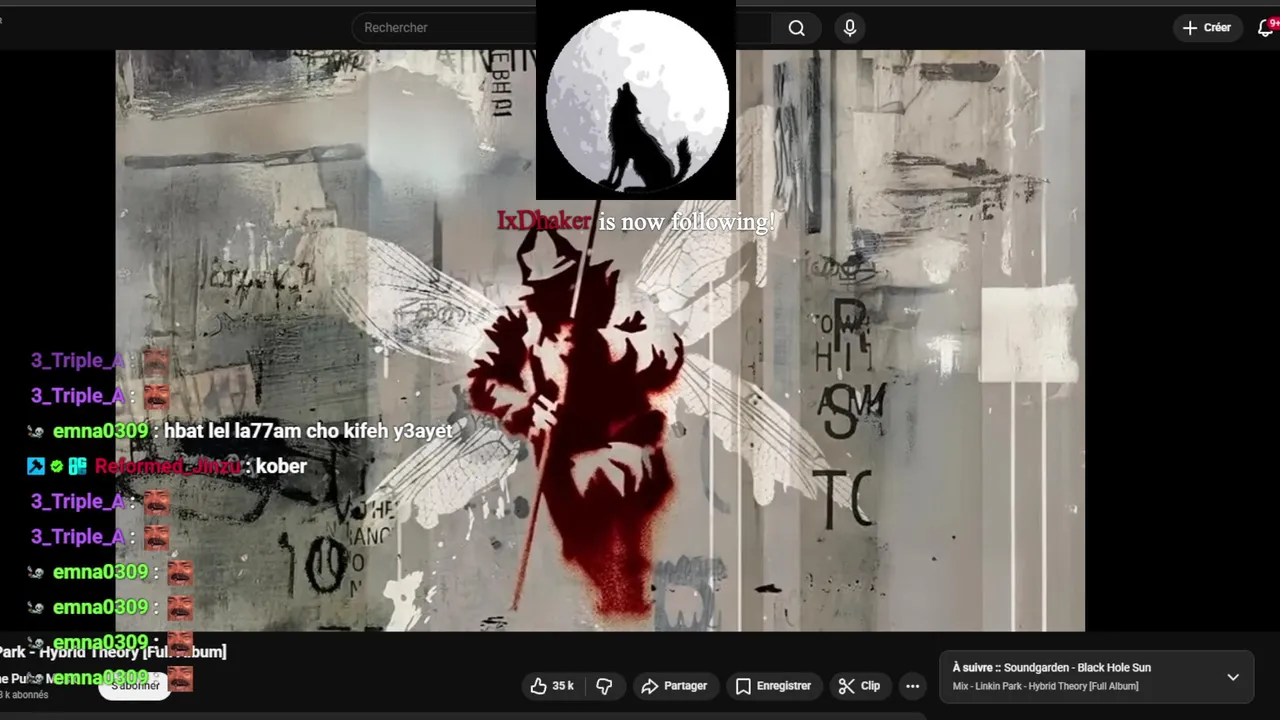This screenshot has width=1280, height=720.
Task: Activate voice search microphone
Action: point(850,28)
